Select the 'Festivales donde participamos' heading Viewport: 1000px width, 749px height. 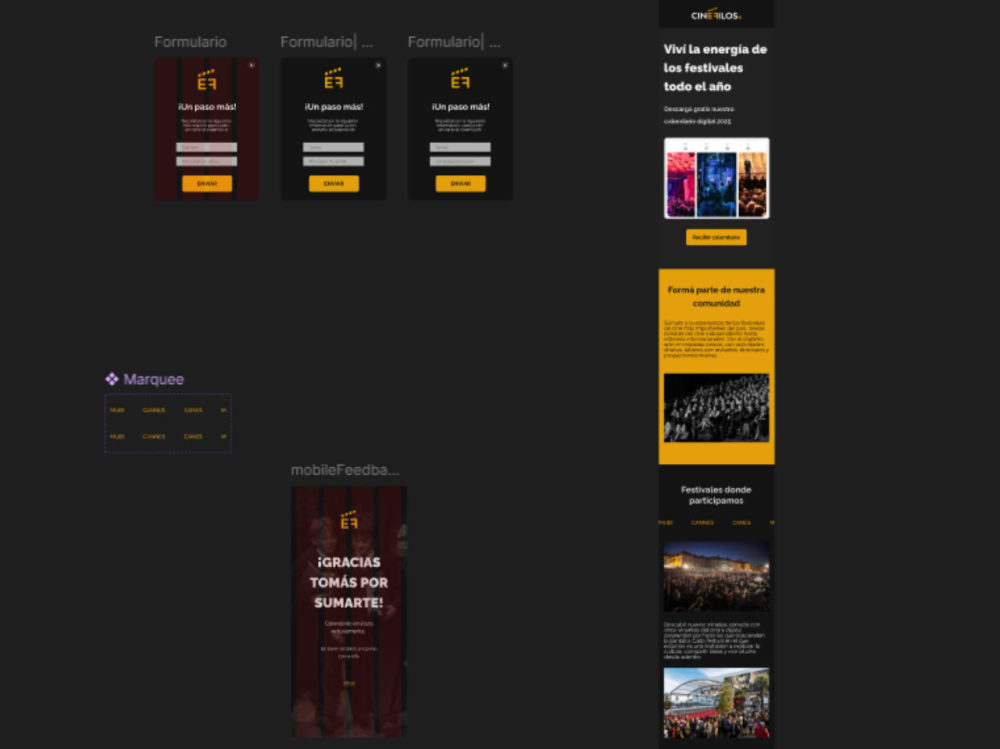[716, 495]
